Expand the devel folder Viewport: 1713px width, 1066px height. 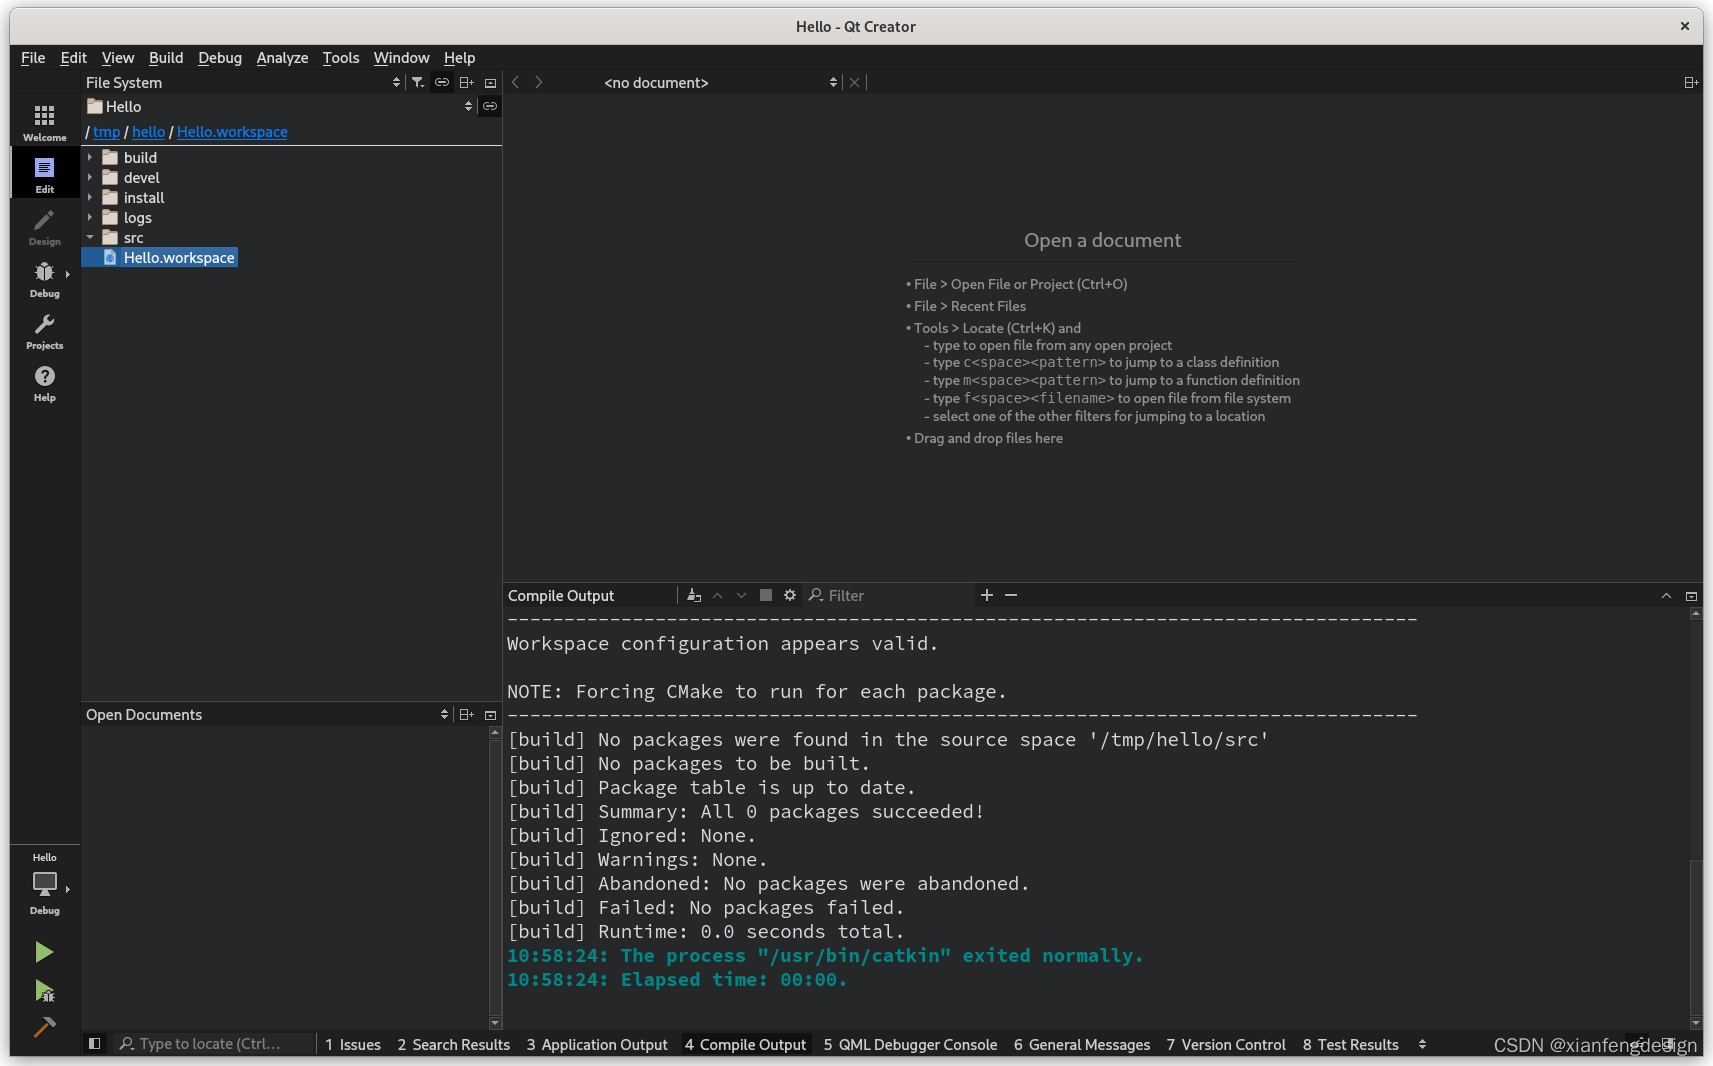[90, 177]
